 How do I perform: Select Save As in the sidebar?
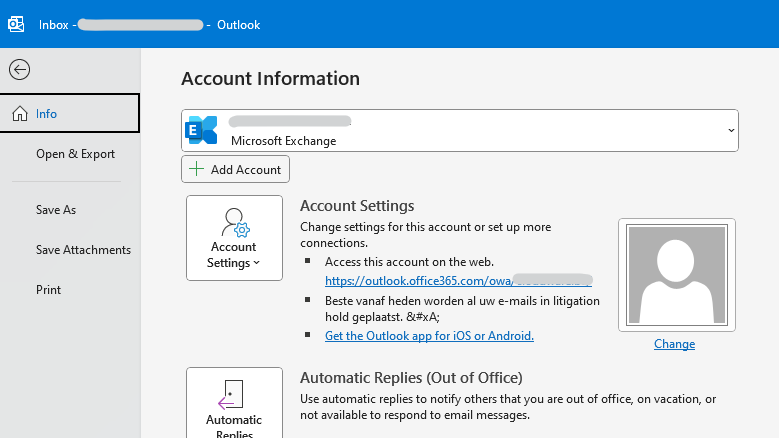pyautogui.click(x=56, y=210)
